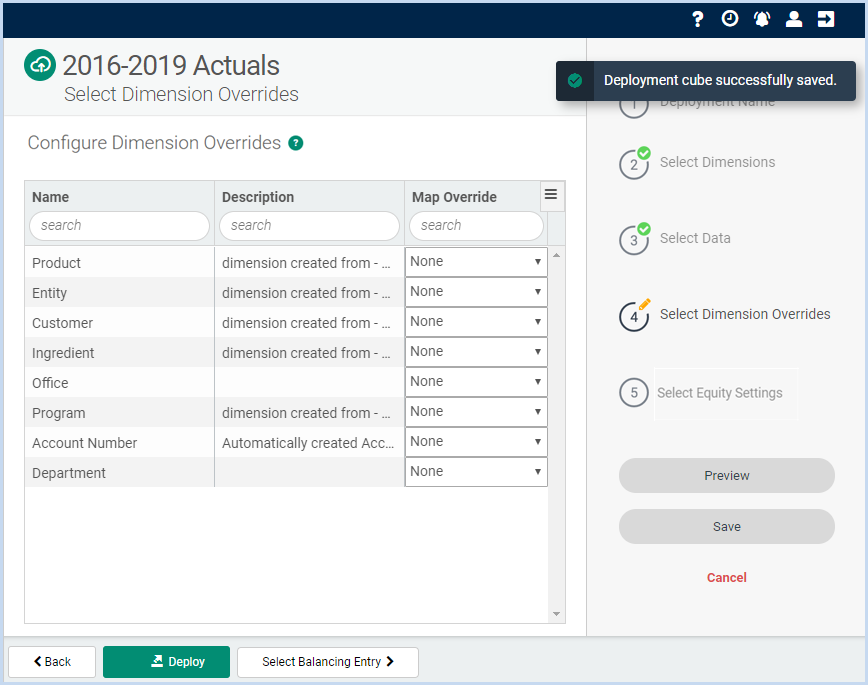
Task: Go to Select Dimension Overrides step
Action: click(x=745, y=314)
